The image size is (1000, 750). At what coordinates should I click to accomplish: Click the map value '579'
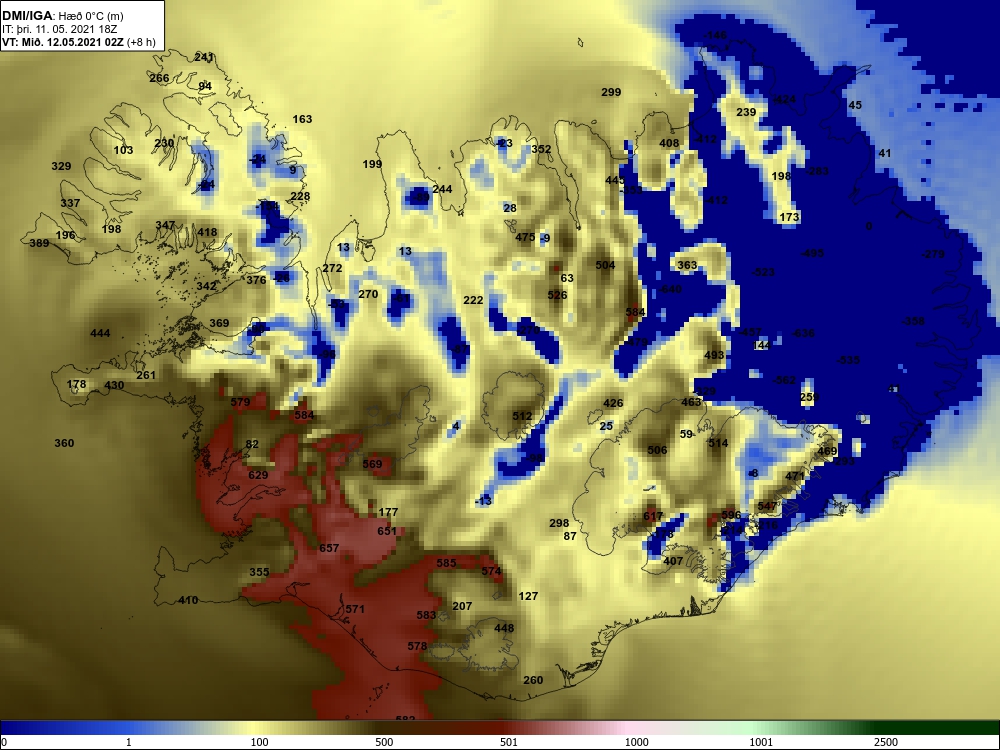[240, 402]
